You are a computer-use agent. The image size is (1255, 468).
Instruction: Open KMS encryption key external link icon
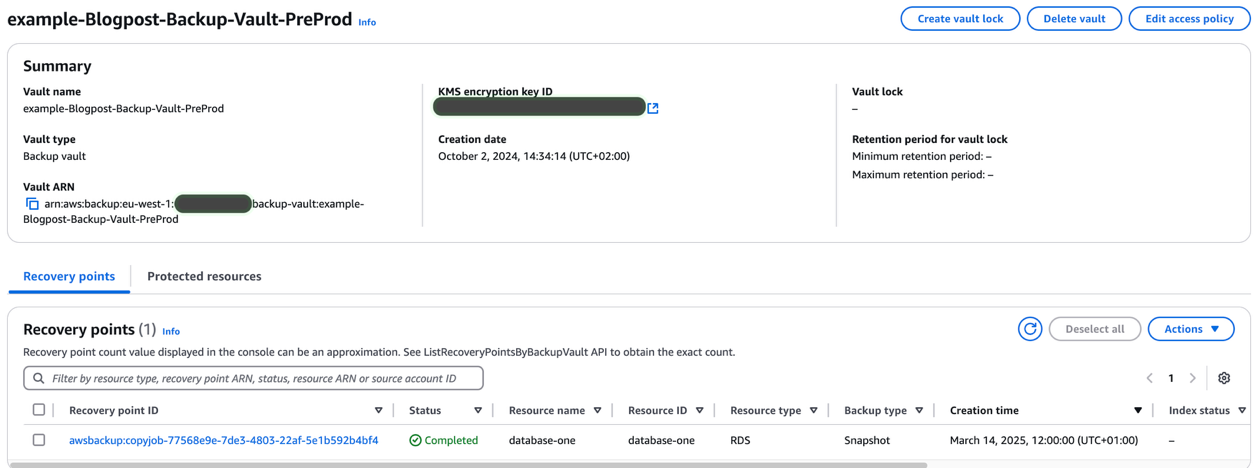click(653, 108)
